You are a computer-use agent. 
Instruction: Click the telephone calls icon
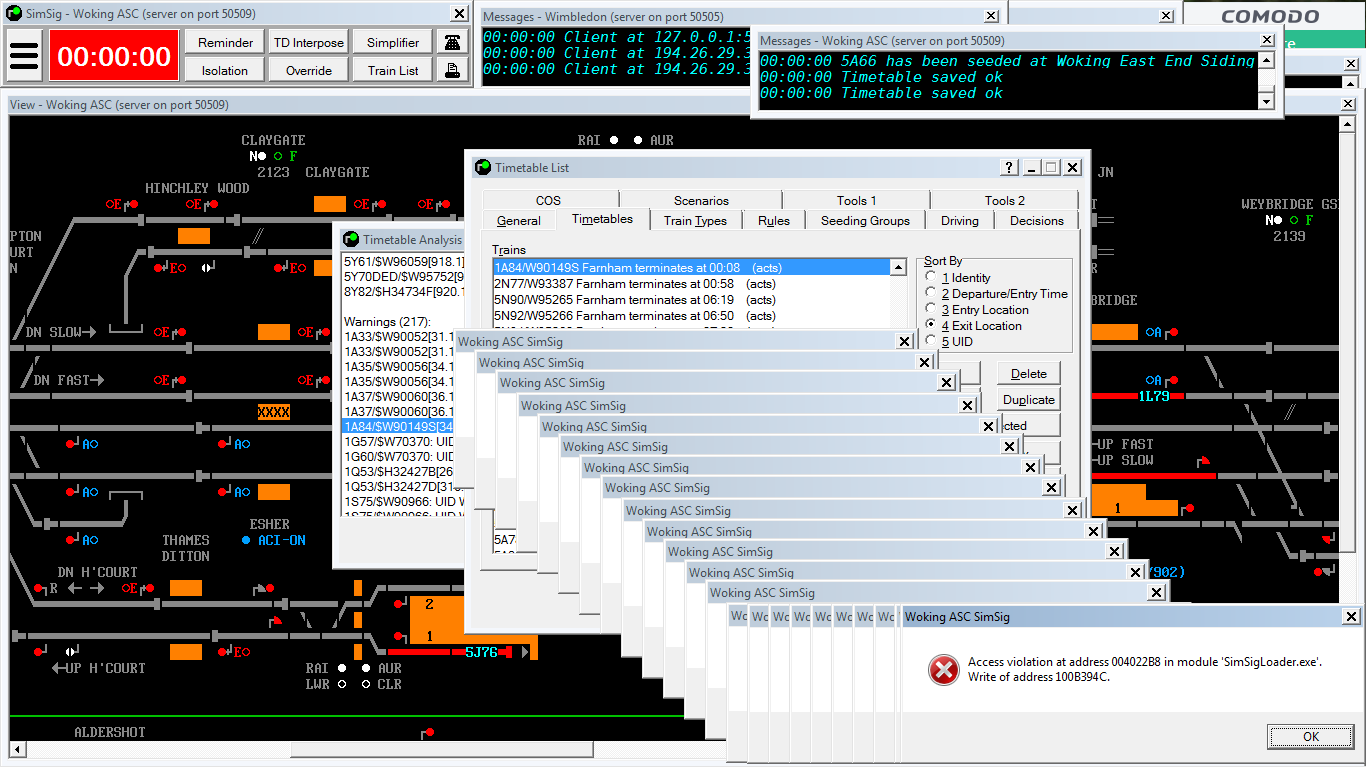(x=454, y=42)
